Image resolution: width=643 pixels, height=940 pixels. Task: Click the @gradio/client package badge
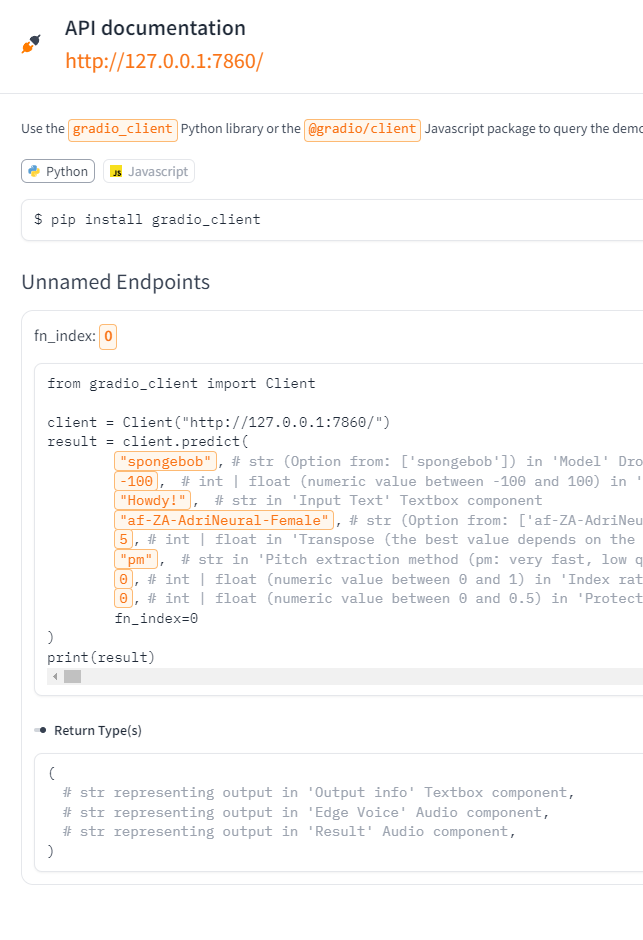(362, 129)
